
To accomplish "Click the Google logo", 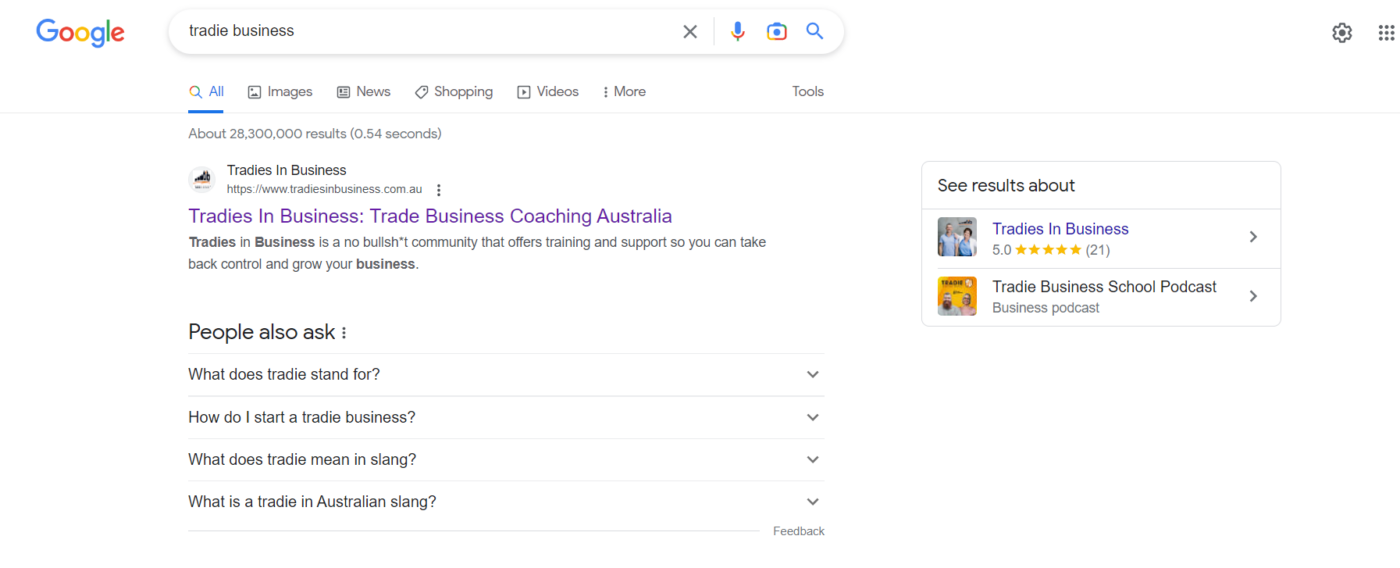I will coord(80,32).
